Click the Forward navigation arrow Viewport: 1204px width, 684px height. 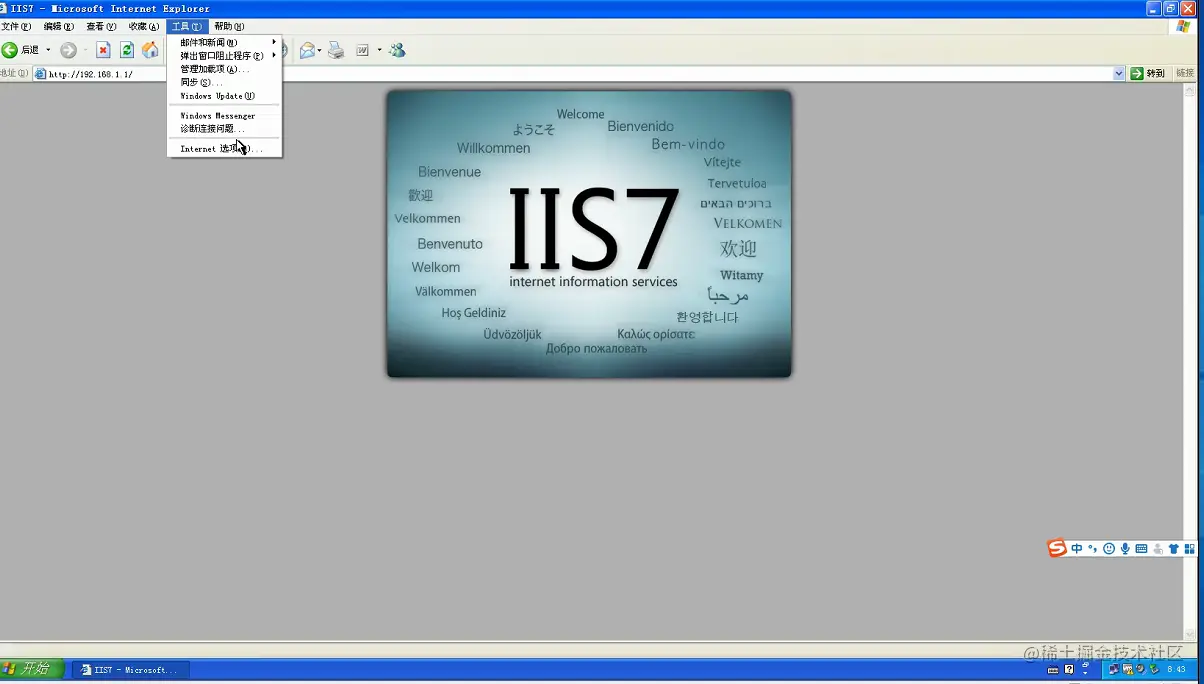pos(68,50)
